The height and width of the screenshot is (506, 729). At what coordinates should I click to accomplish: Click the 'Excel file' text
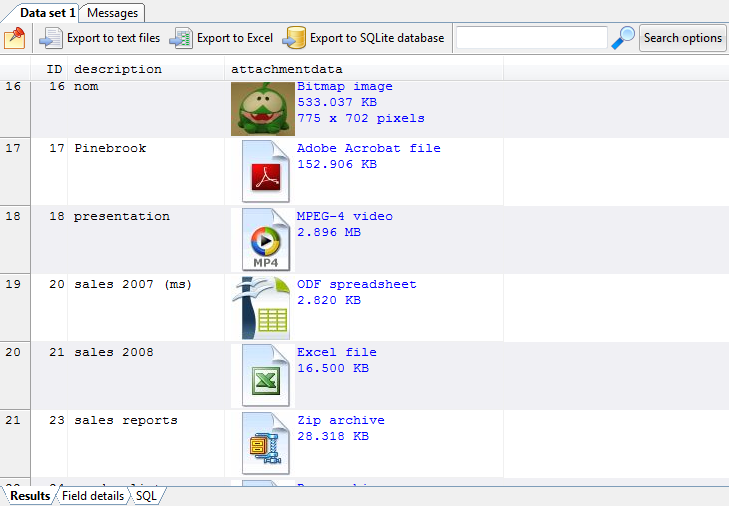[x=337, y=352]
